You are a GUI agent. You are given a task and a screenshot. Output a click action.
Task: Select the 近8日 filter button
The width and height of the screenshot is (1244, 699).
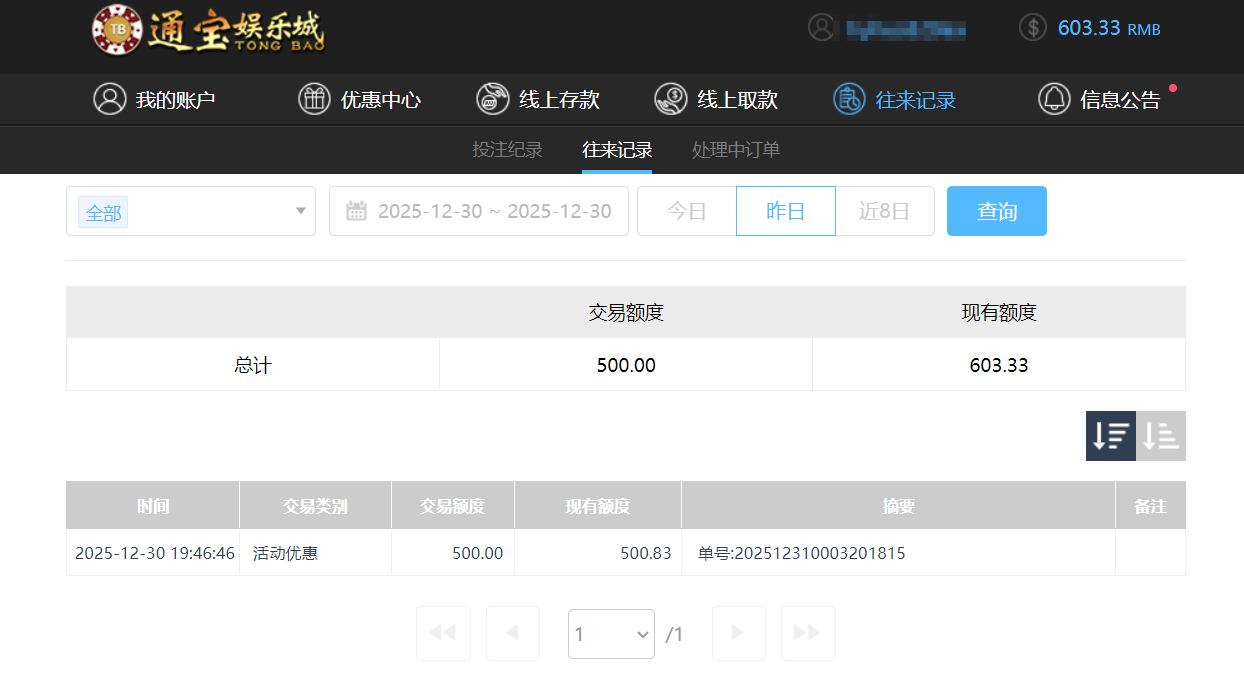point(884,211)
